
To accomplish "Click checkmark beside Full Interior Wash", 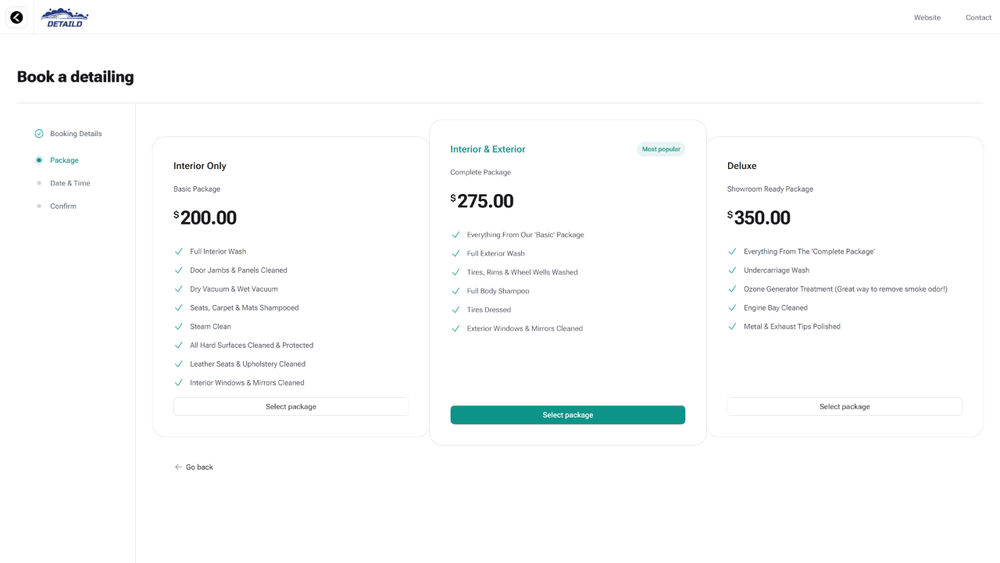I will (179, 252).
